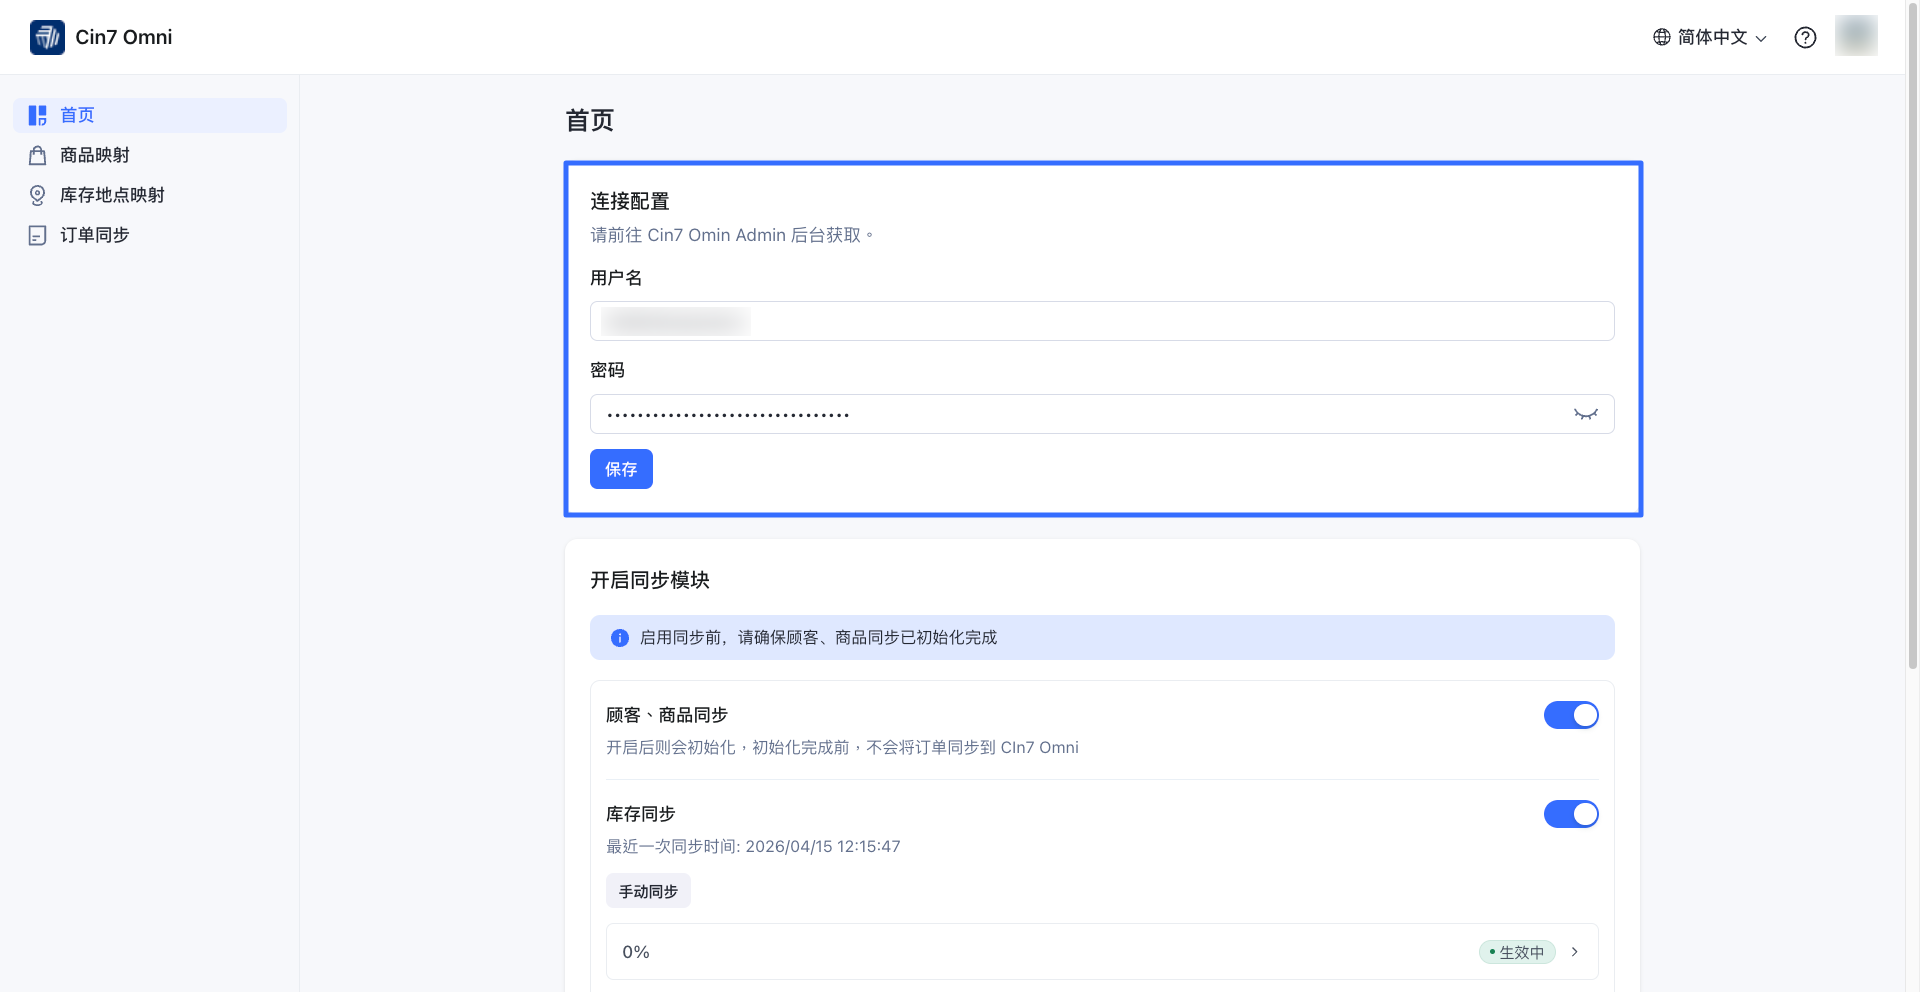Click the 保存 button

[x=621, y=469]
